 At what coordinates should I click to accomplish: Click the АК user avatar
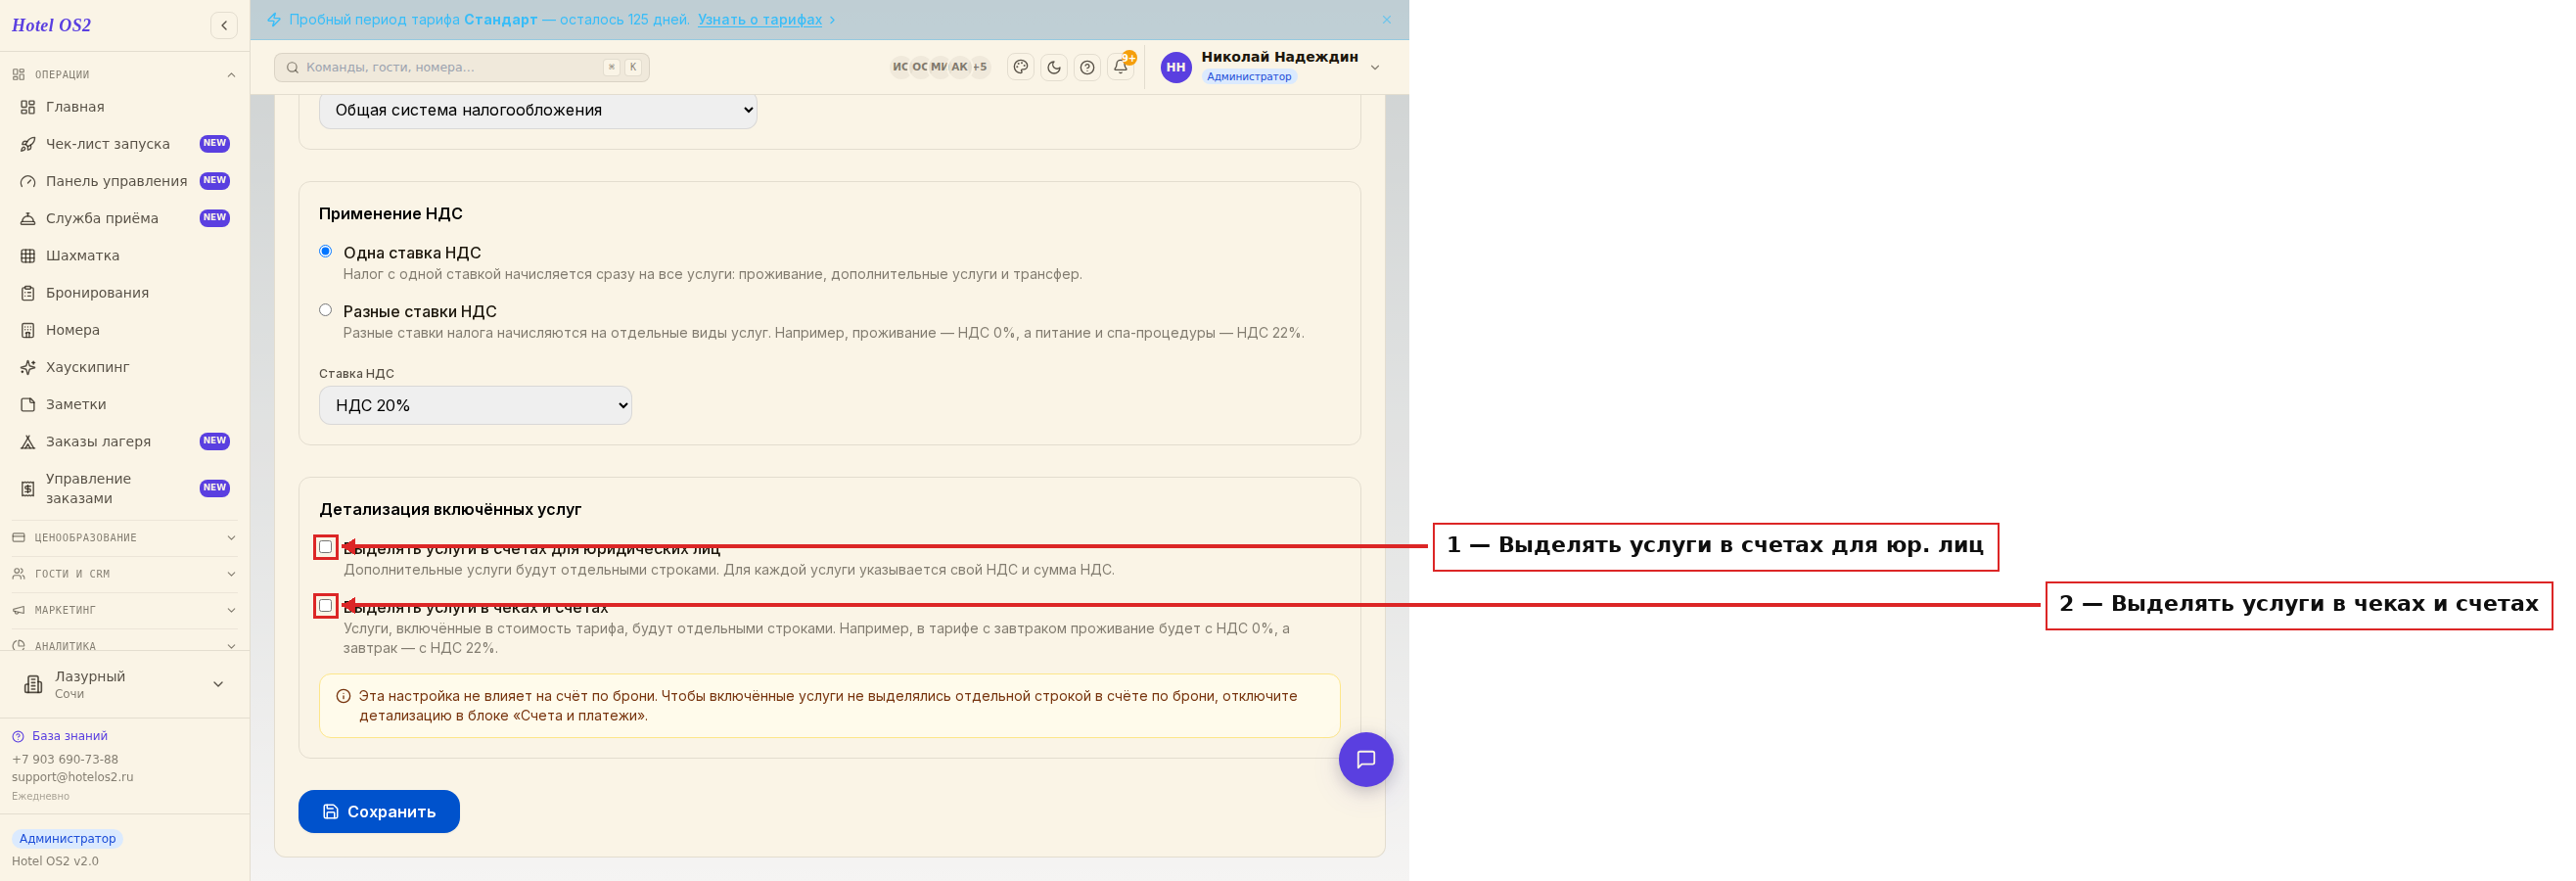click(960, 67)
